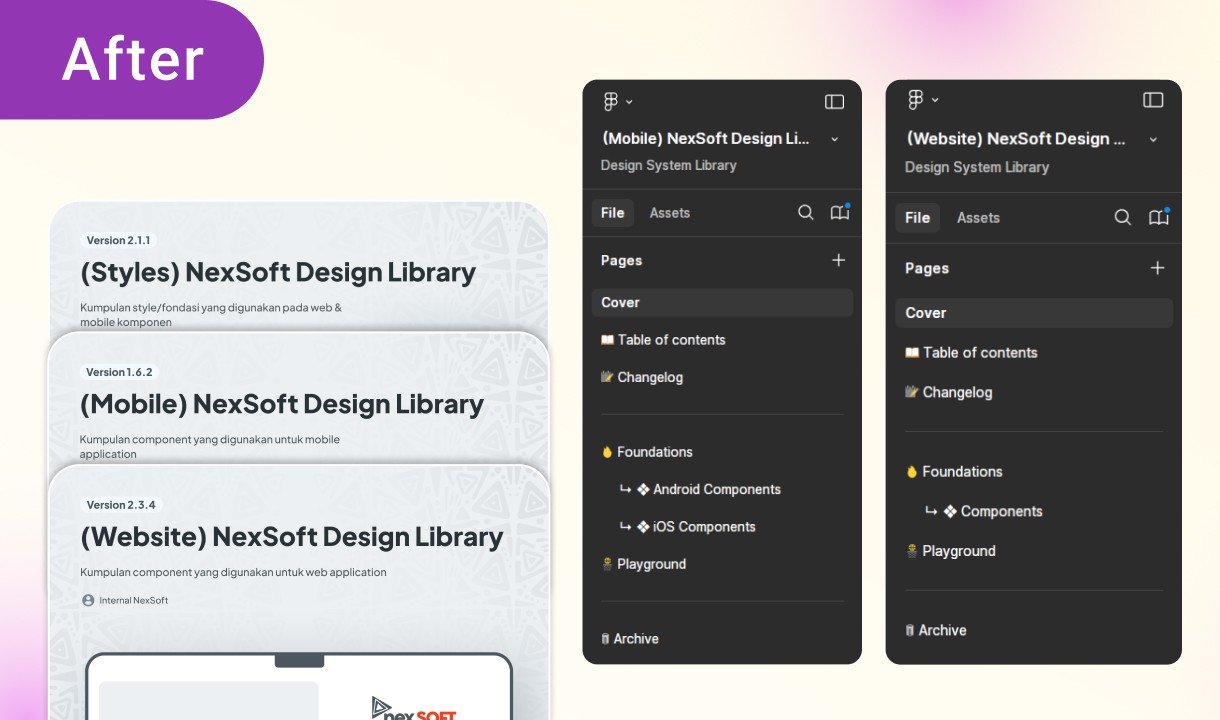This screenshot has height=720, width=1220.
Task: Switch to Assets tab in Mobile panel
Action: tap(670, 212)
